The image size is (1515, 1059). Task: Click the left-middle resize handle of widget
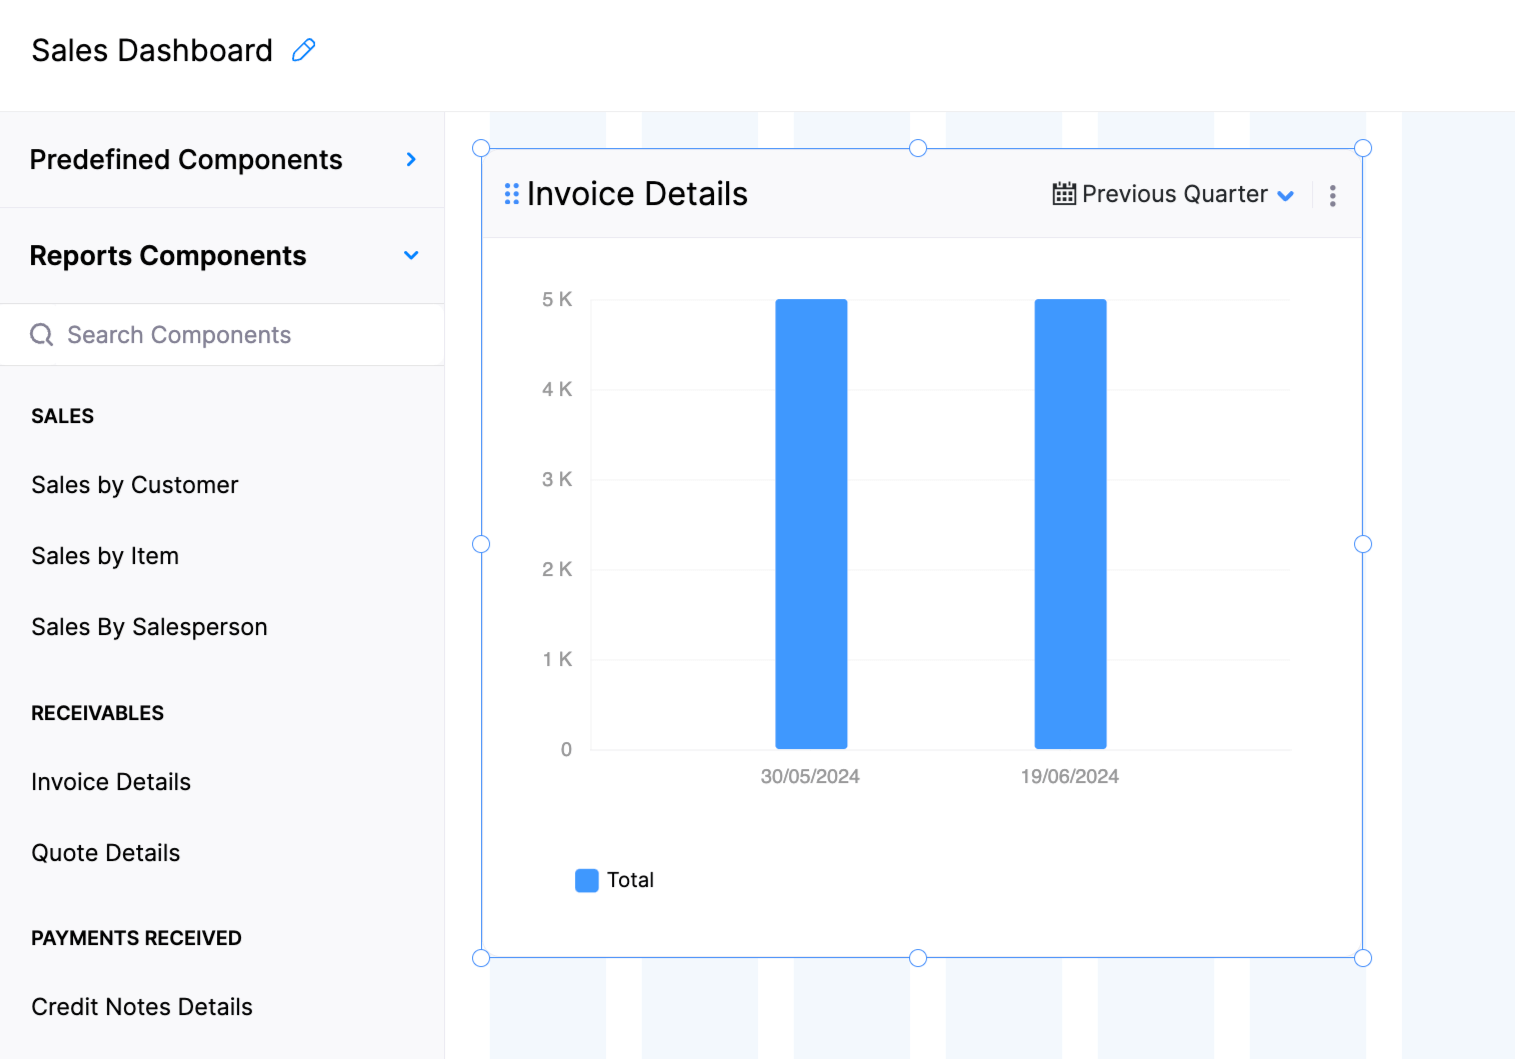[481, 544]
